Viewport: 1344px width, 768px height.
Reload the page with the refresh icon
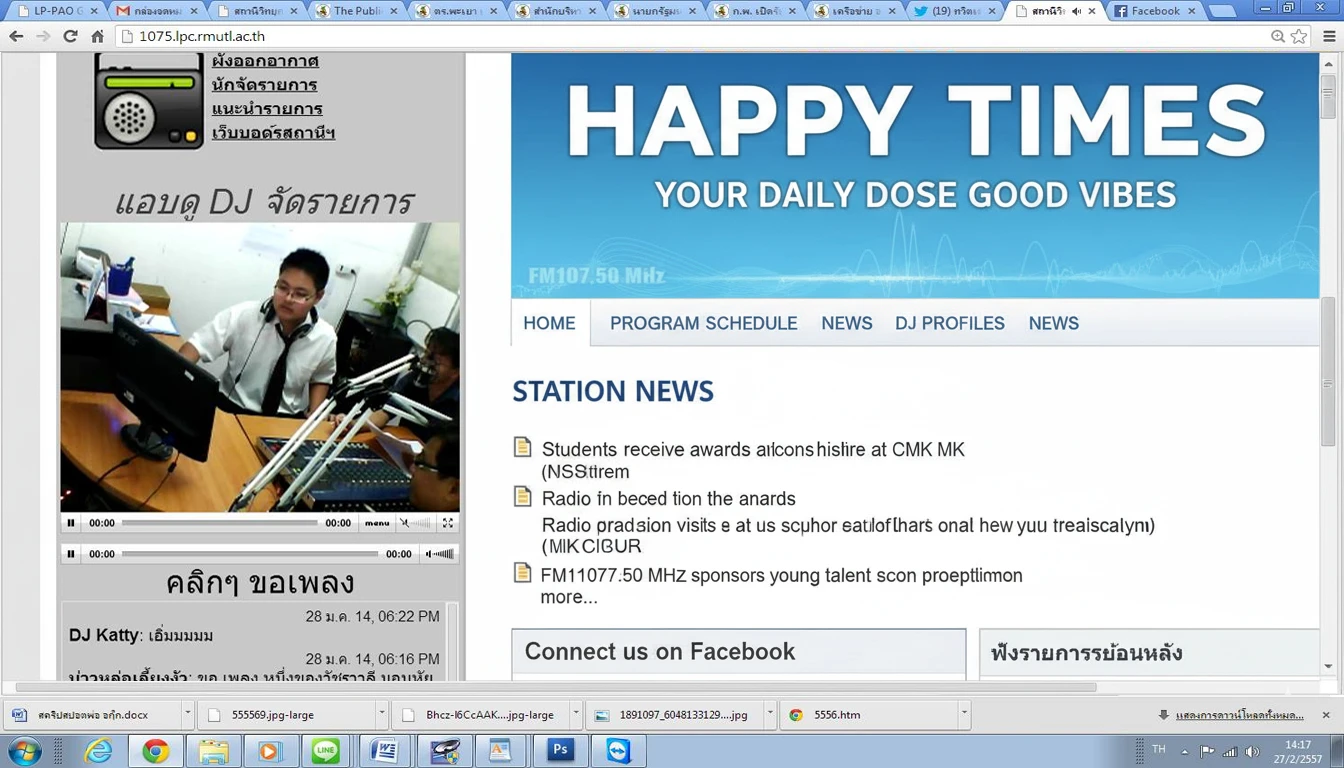70,36
